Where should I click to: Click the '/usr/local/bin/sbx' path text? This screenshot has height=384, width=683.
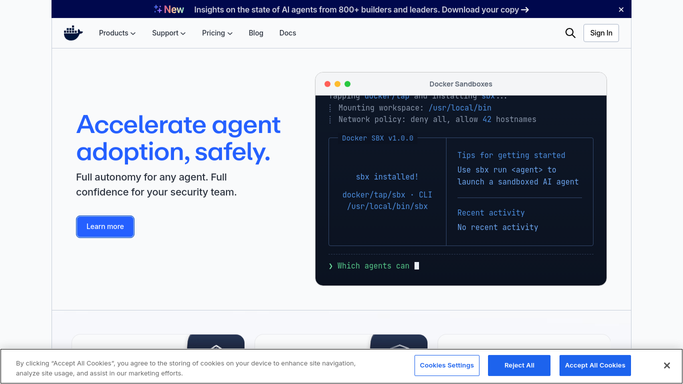pyautogui.click(x=387, y=206)
